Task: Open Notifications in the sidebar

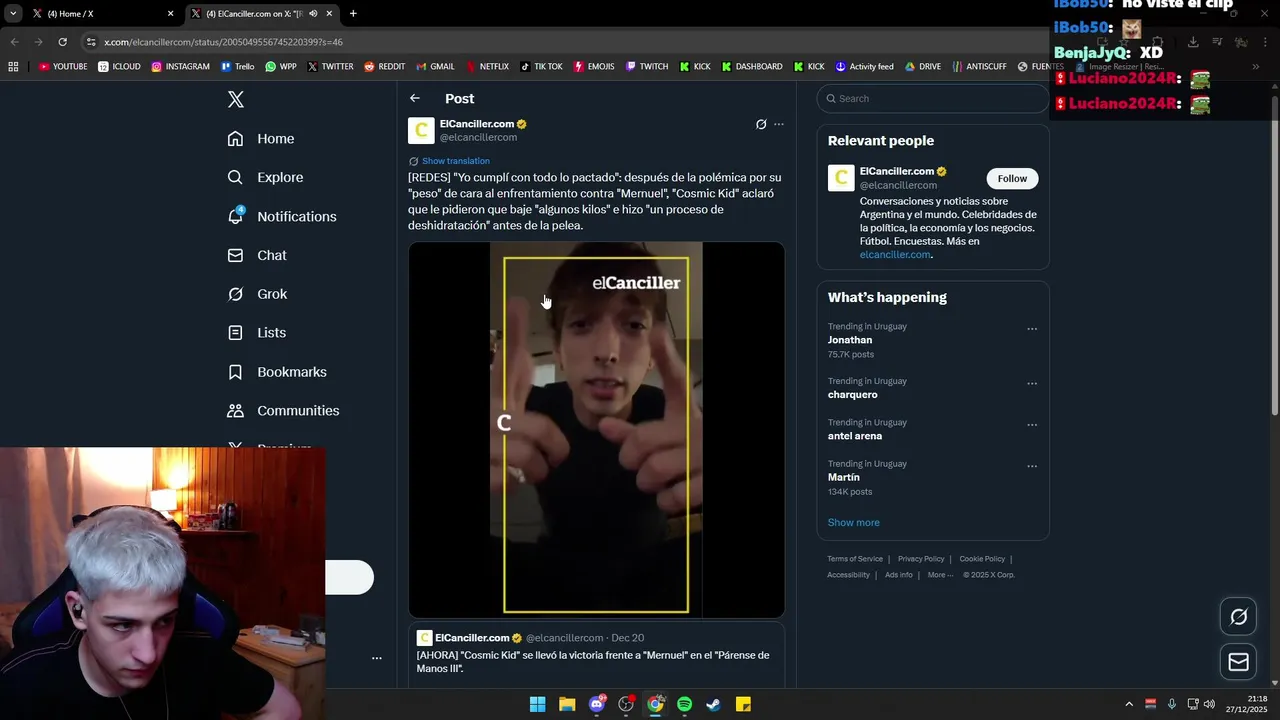Action: (282, 216)
